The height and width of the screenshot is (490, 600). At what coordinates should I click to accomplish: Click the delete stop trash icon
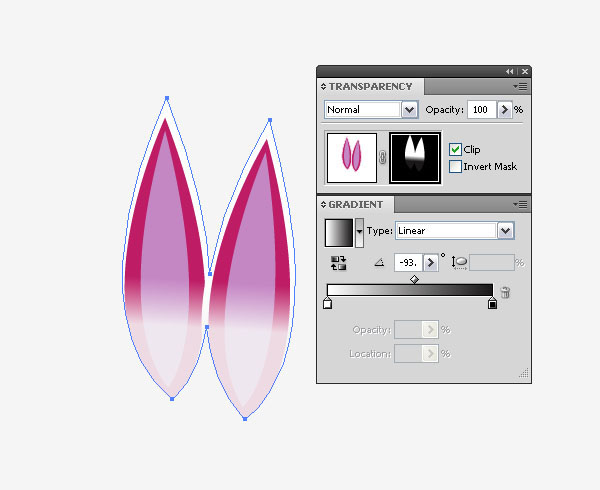click(505, 292)
